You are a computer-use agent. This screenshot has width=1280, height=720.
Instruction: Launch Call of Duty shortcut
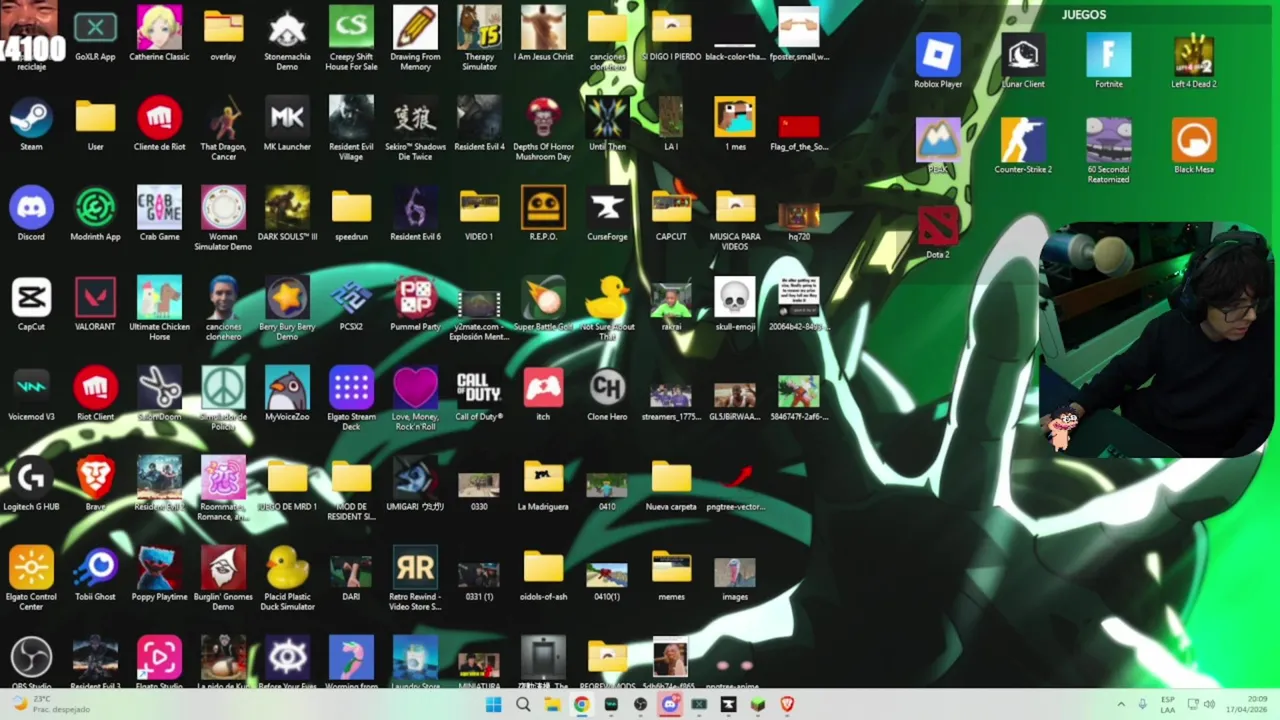pos(479,395)
